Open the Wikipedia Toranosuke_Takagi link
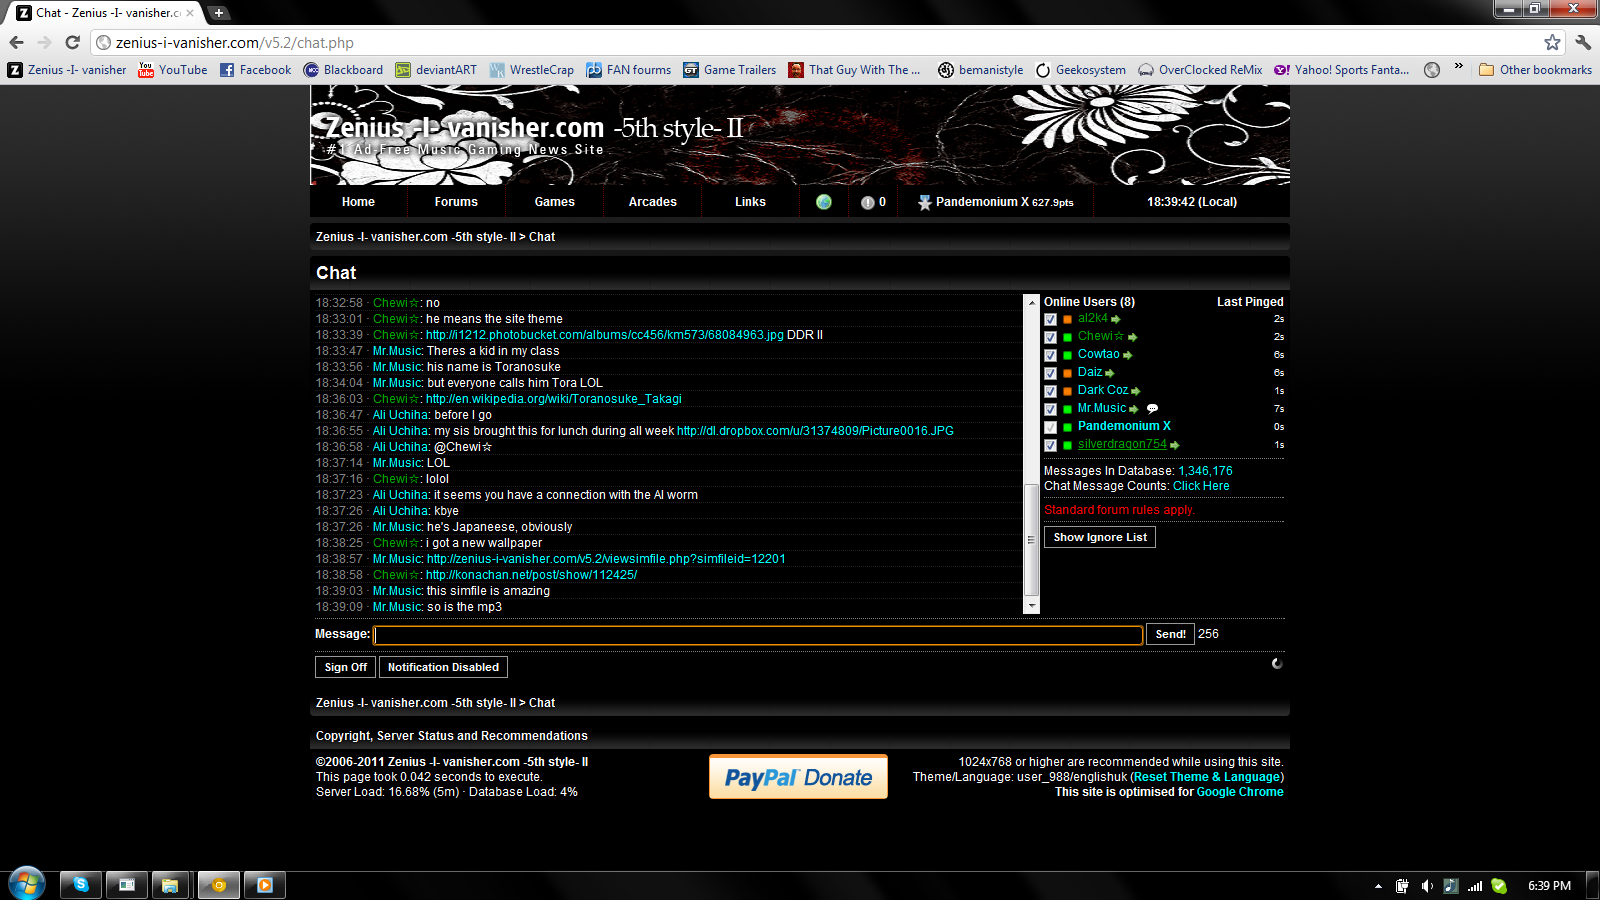 (554, 399)
